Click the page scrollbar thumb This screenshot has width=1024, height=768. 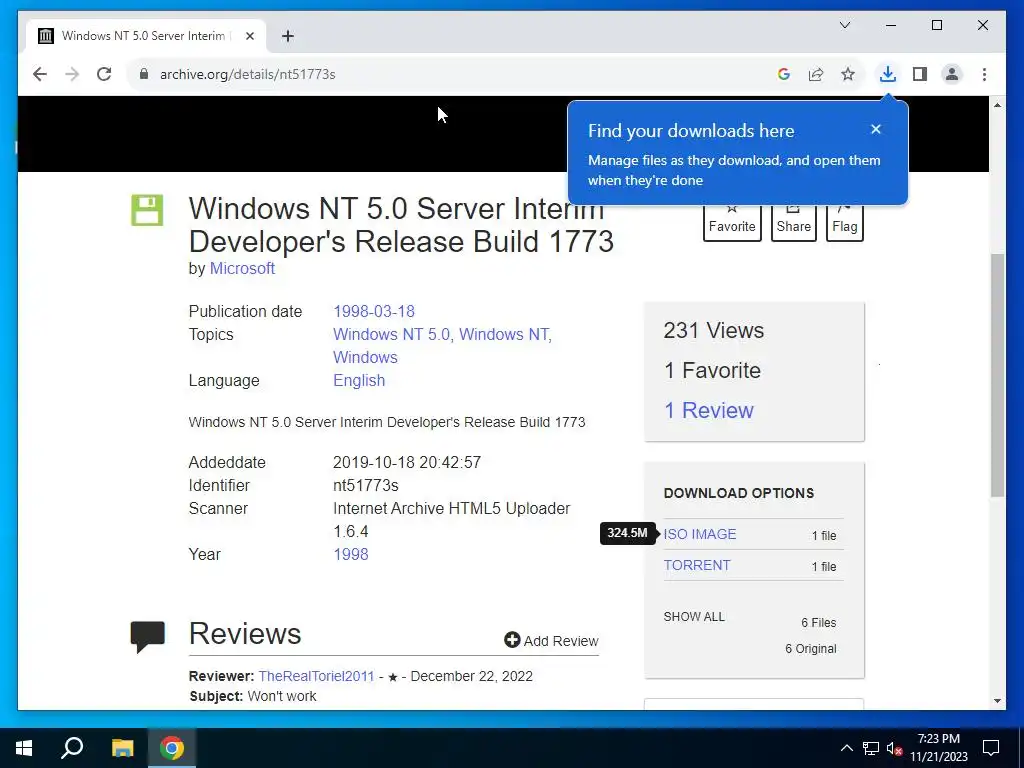(997, 375)
